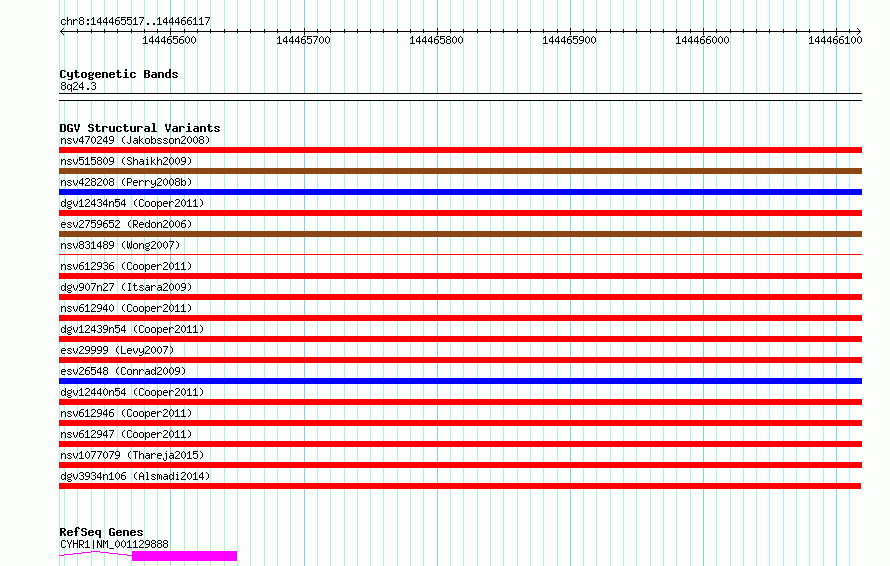Click the red bar under dgv12439n54
890x566 pixels.
click(460, 339)
